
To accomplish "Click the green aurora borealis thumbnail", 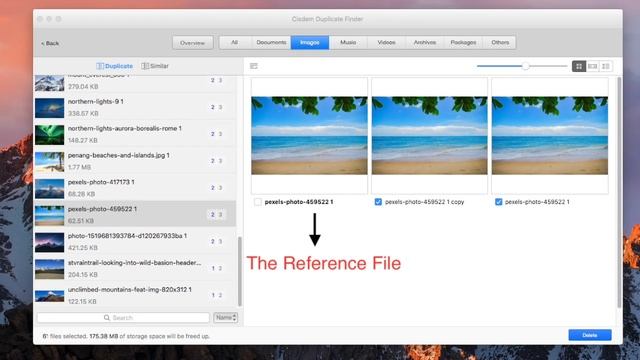I will point(49,135).
